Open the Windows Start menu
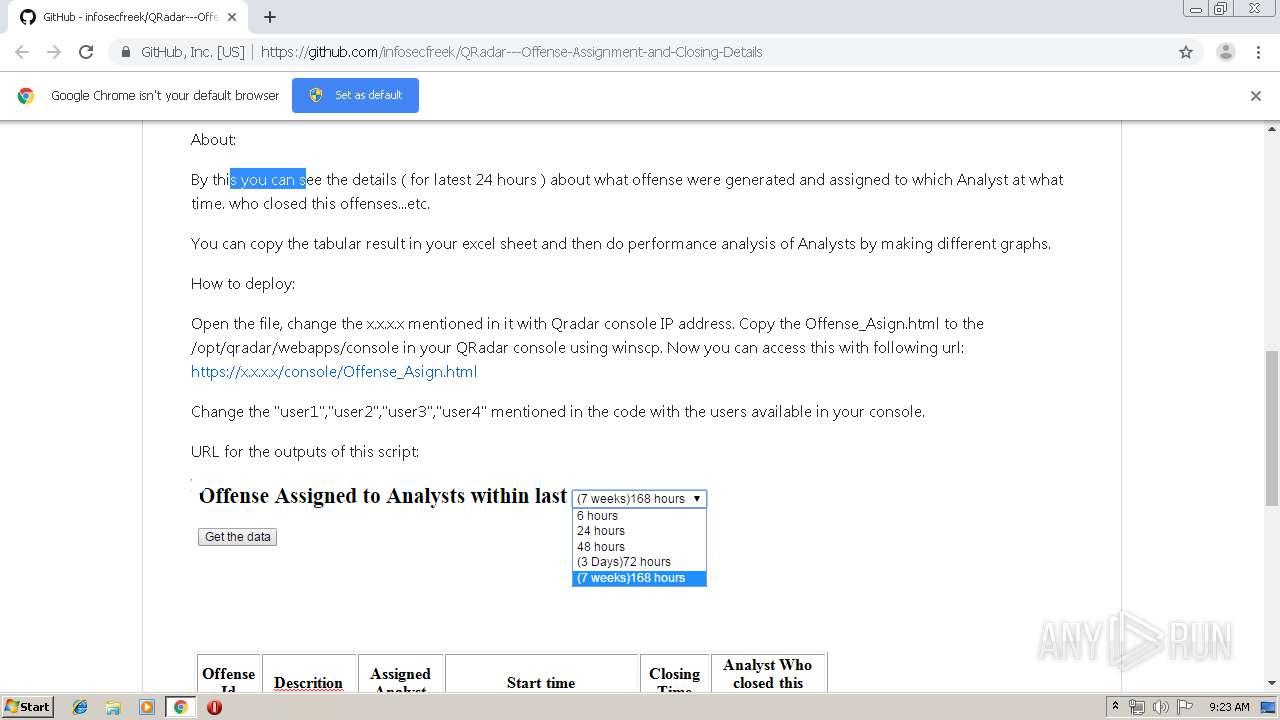The image size is (1280, 720). (x=28, y=707)
